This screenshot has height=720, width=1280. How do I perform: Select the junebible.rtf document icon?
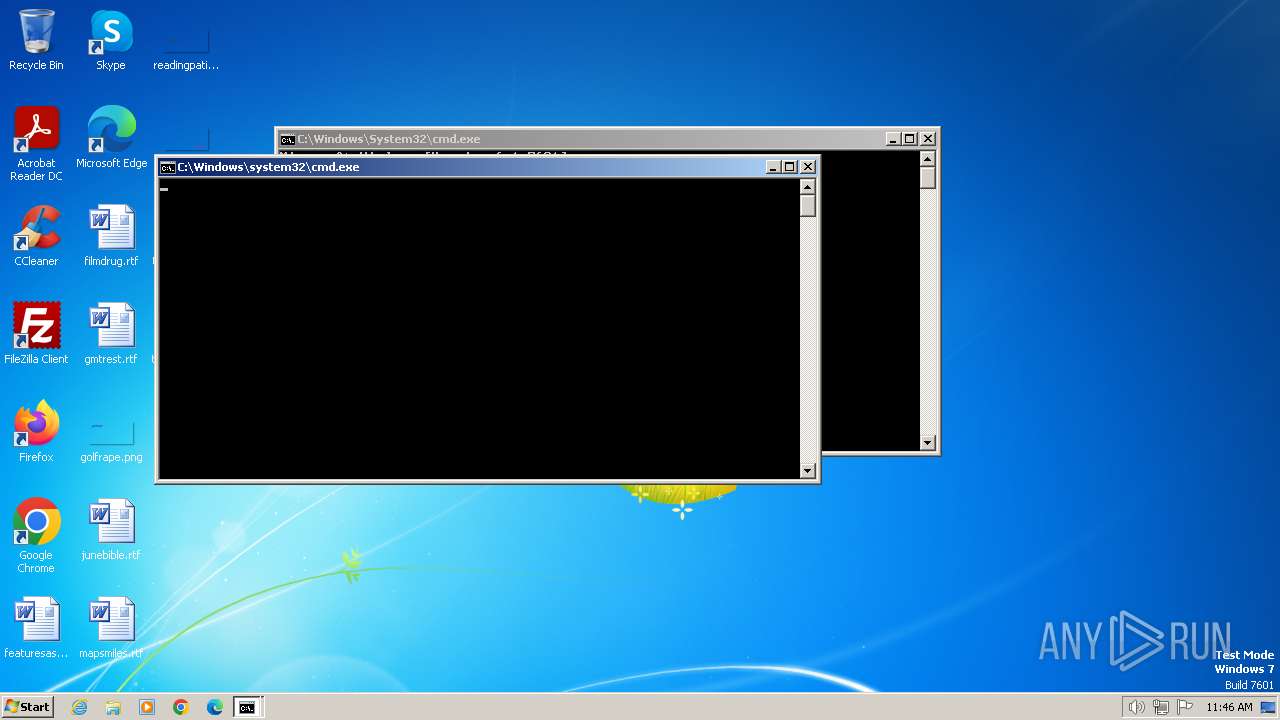(x=111, y=530)
